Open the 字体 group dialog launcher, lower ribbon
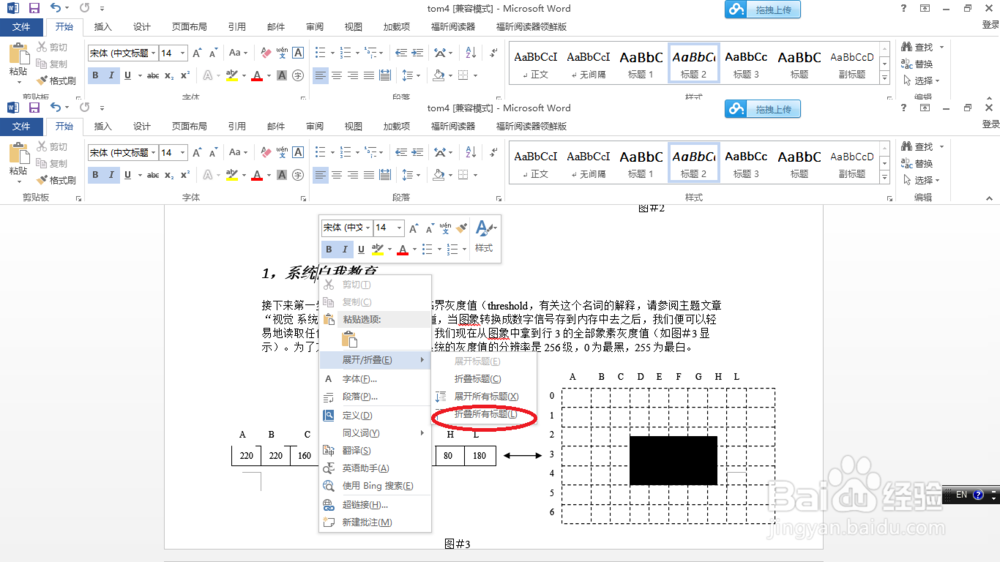Viewport: 1000px width, 562px height. coord(303,199)
